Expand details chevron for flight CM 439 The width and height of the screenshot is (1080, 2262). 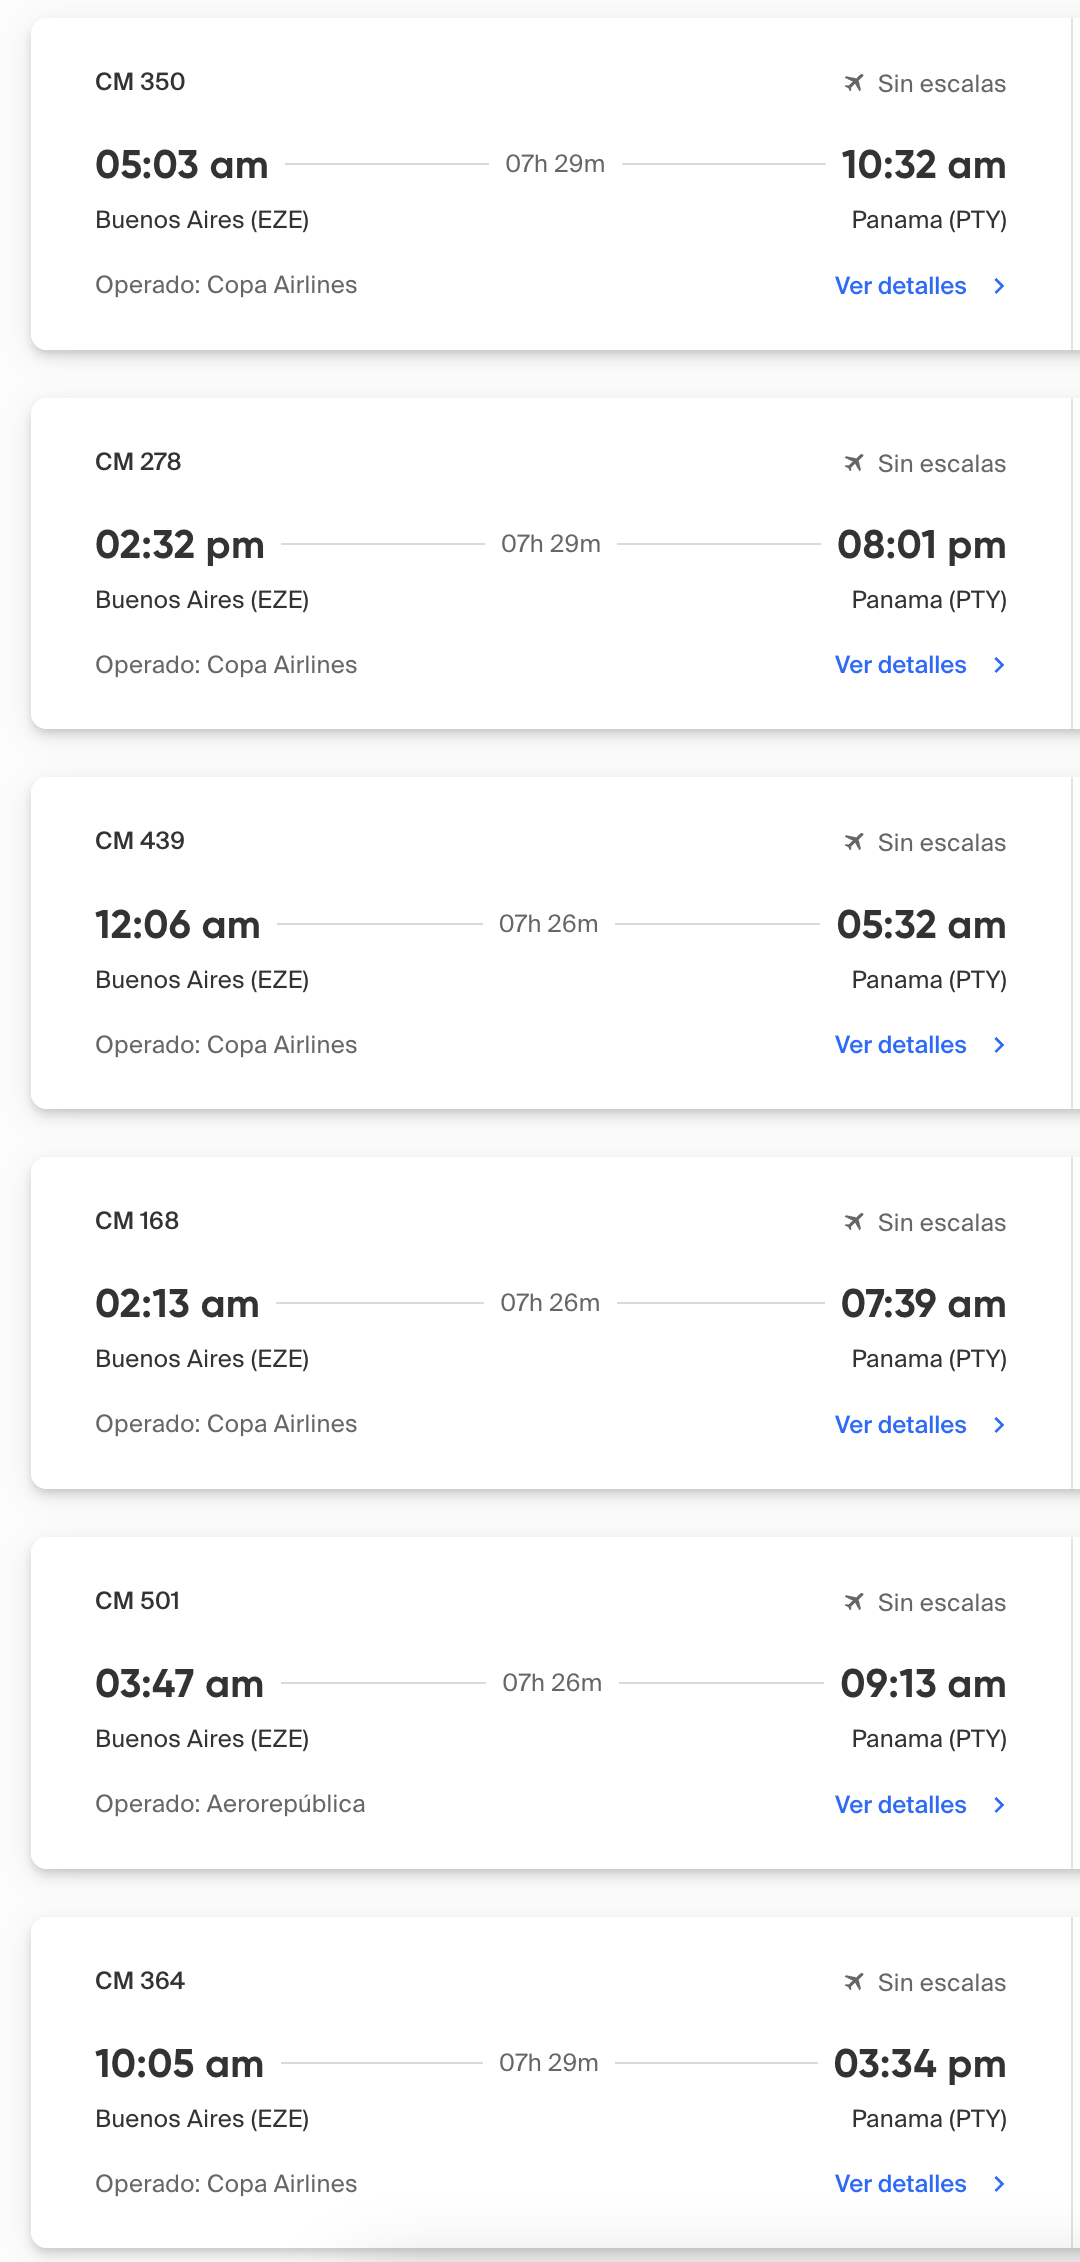pos(999,1045)
